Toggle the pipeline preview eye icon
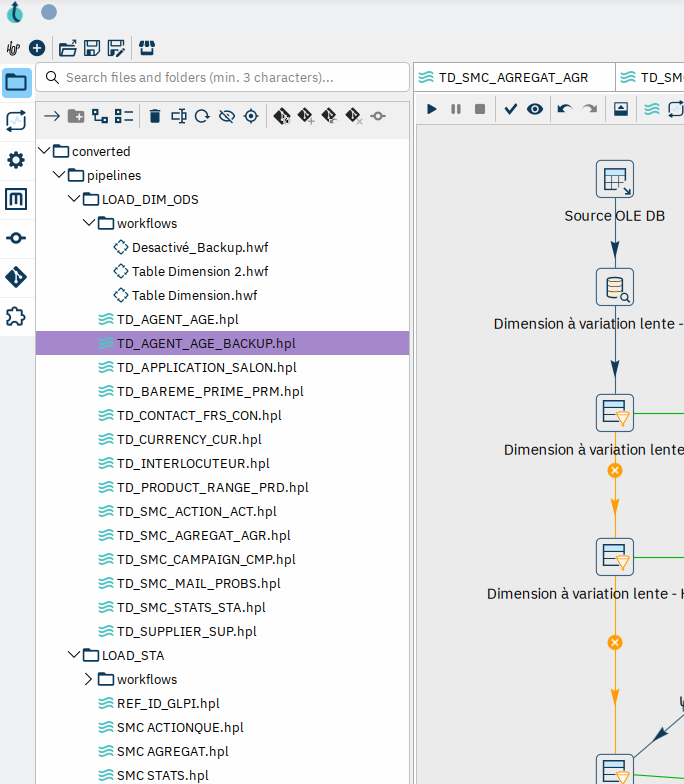This screenshot has width=684, height=784. [535, 109]
